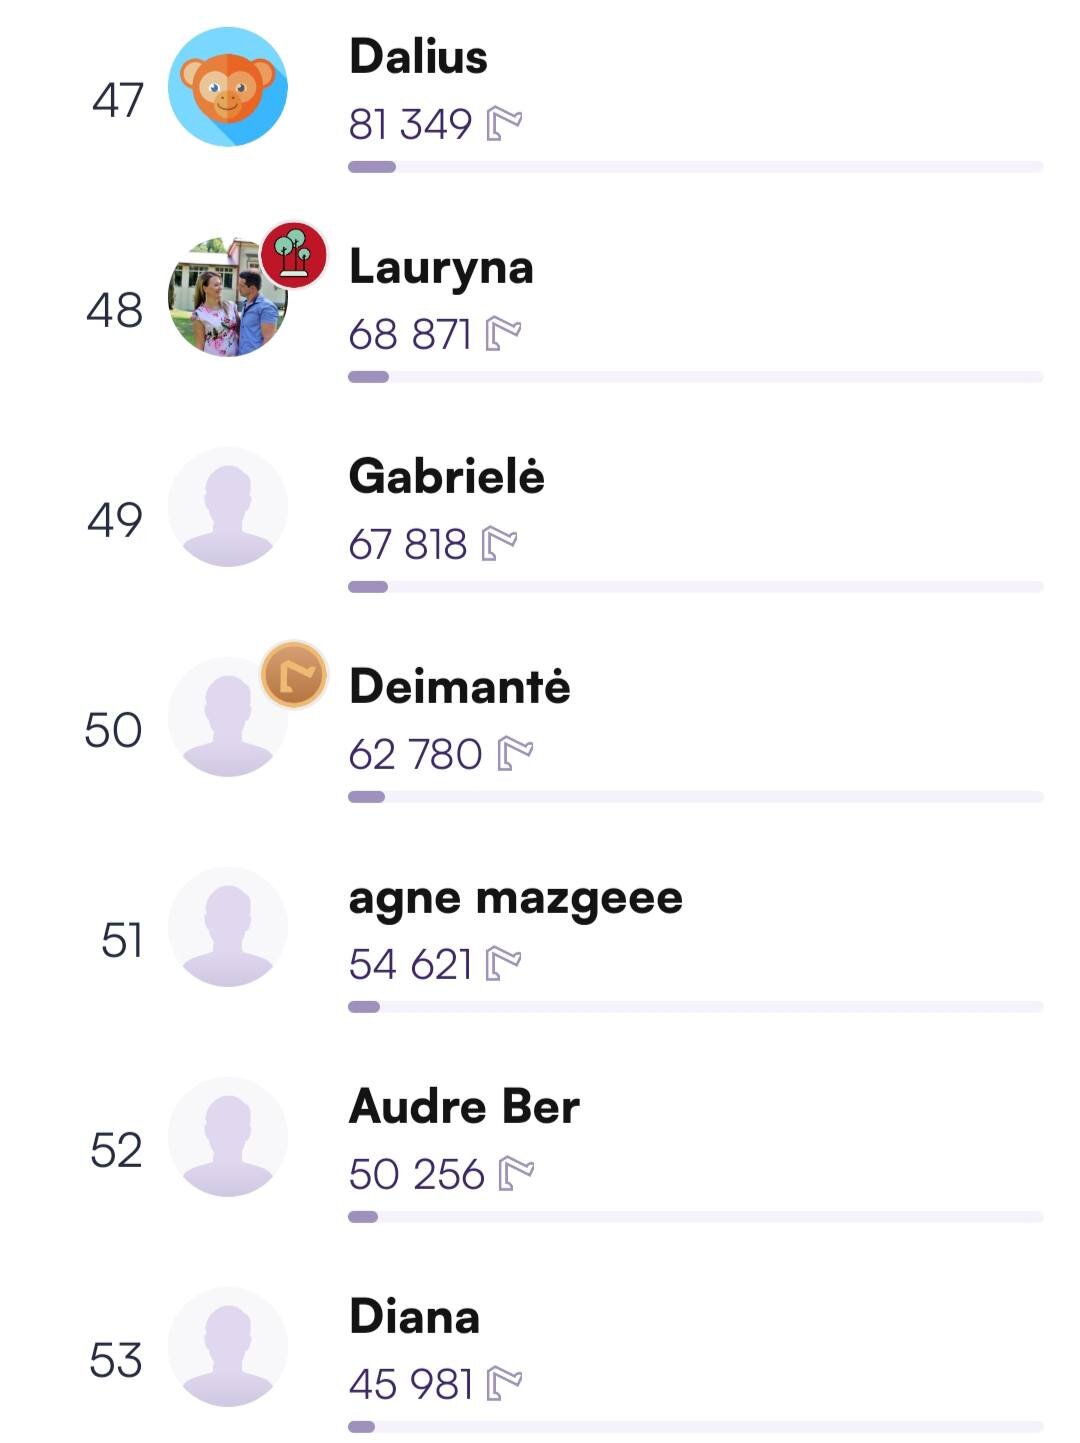Click Deimantė's score progress bar

(x=695, y=797)
